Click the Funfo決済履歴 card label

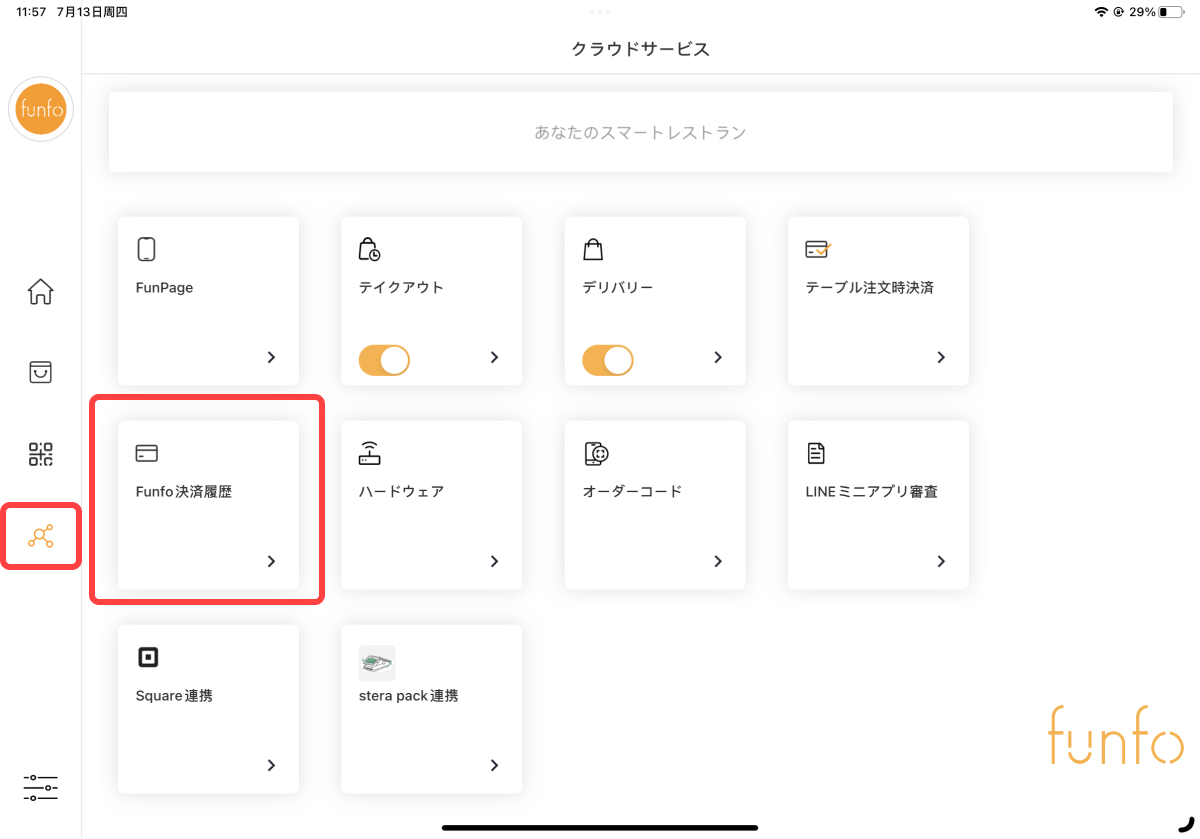point(184,491)
